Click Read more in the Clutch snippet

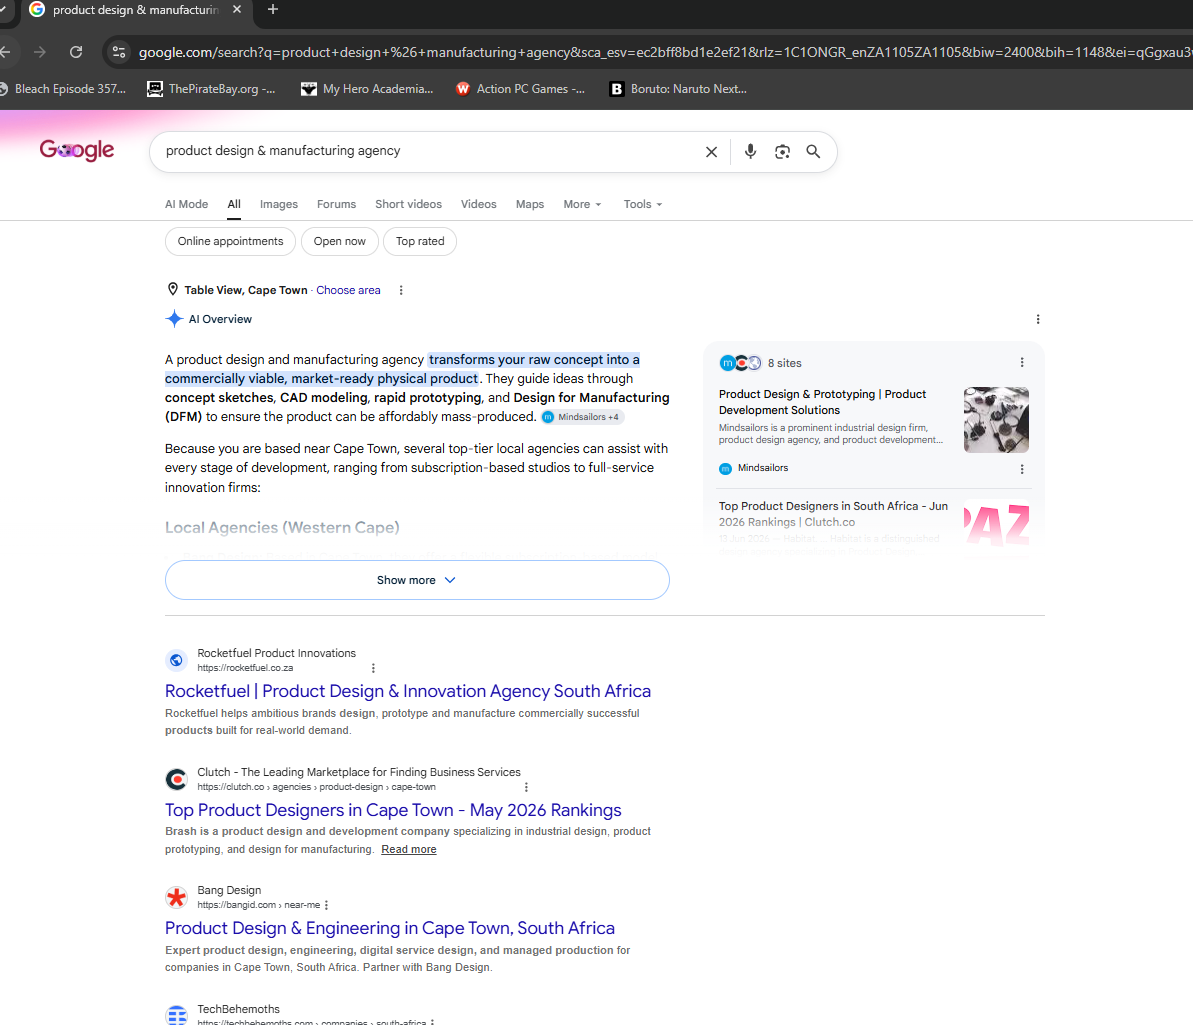[x=409, y=849]
